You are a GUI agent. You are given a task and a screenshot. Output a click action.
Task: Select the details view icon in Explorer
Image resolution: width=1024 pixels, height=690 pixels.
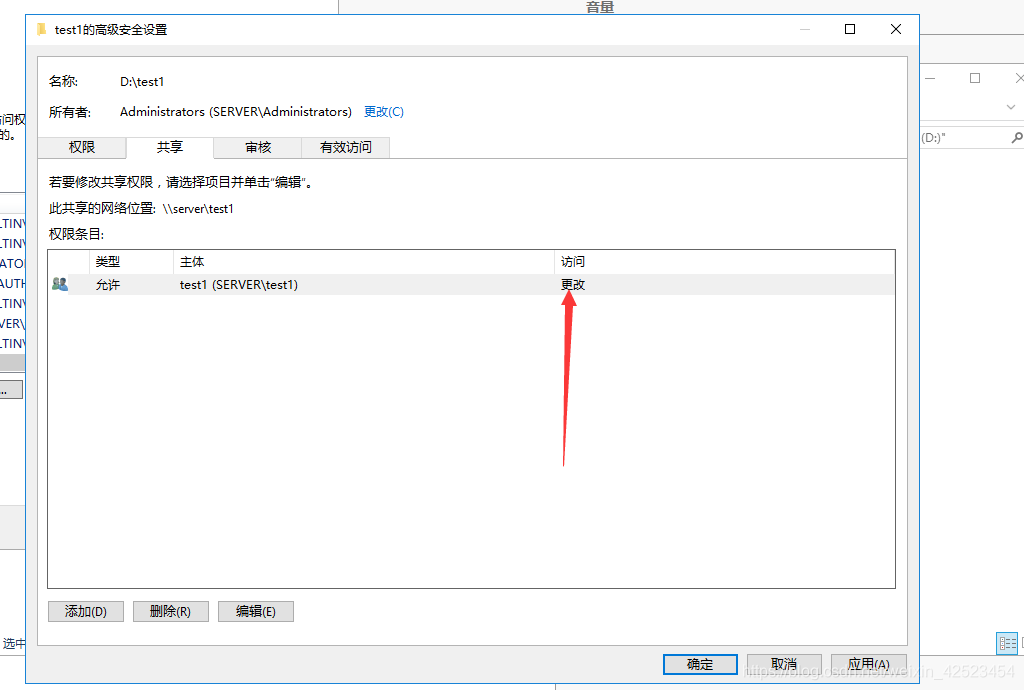click(x=1007, y=643)
